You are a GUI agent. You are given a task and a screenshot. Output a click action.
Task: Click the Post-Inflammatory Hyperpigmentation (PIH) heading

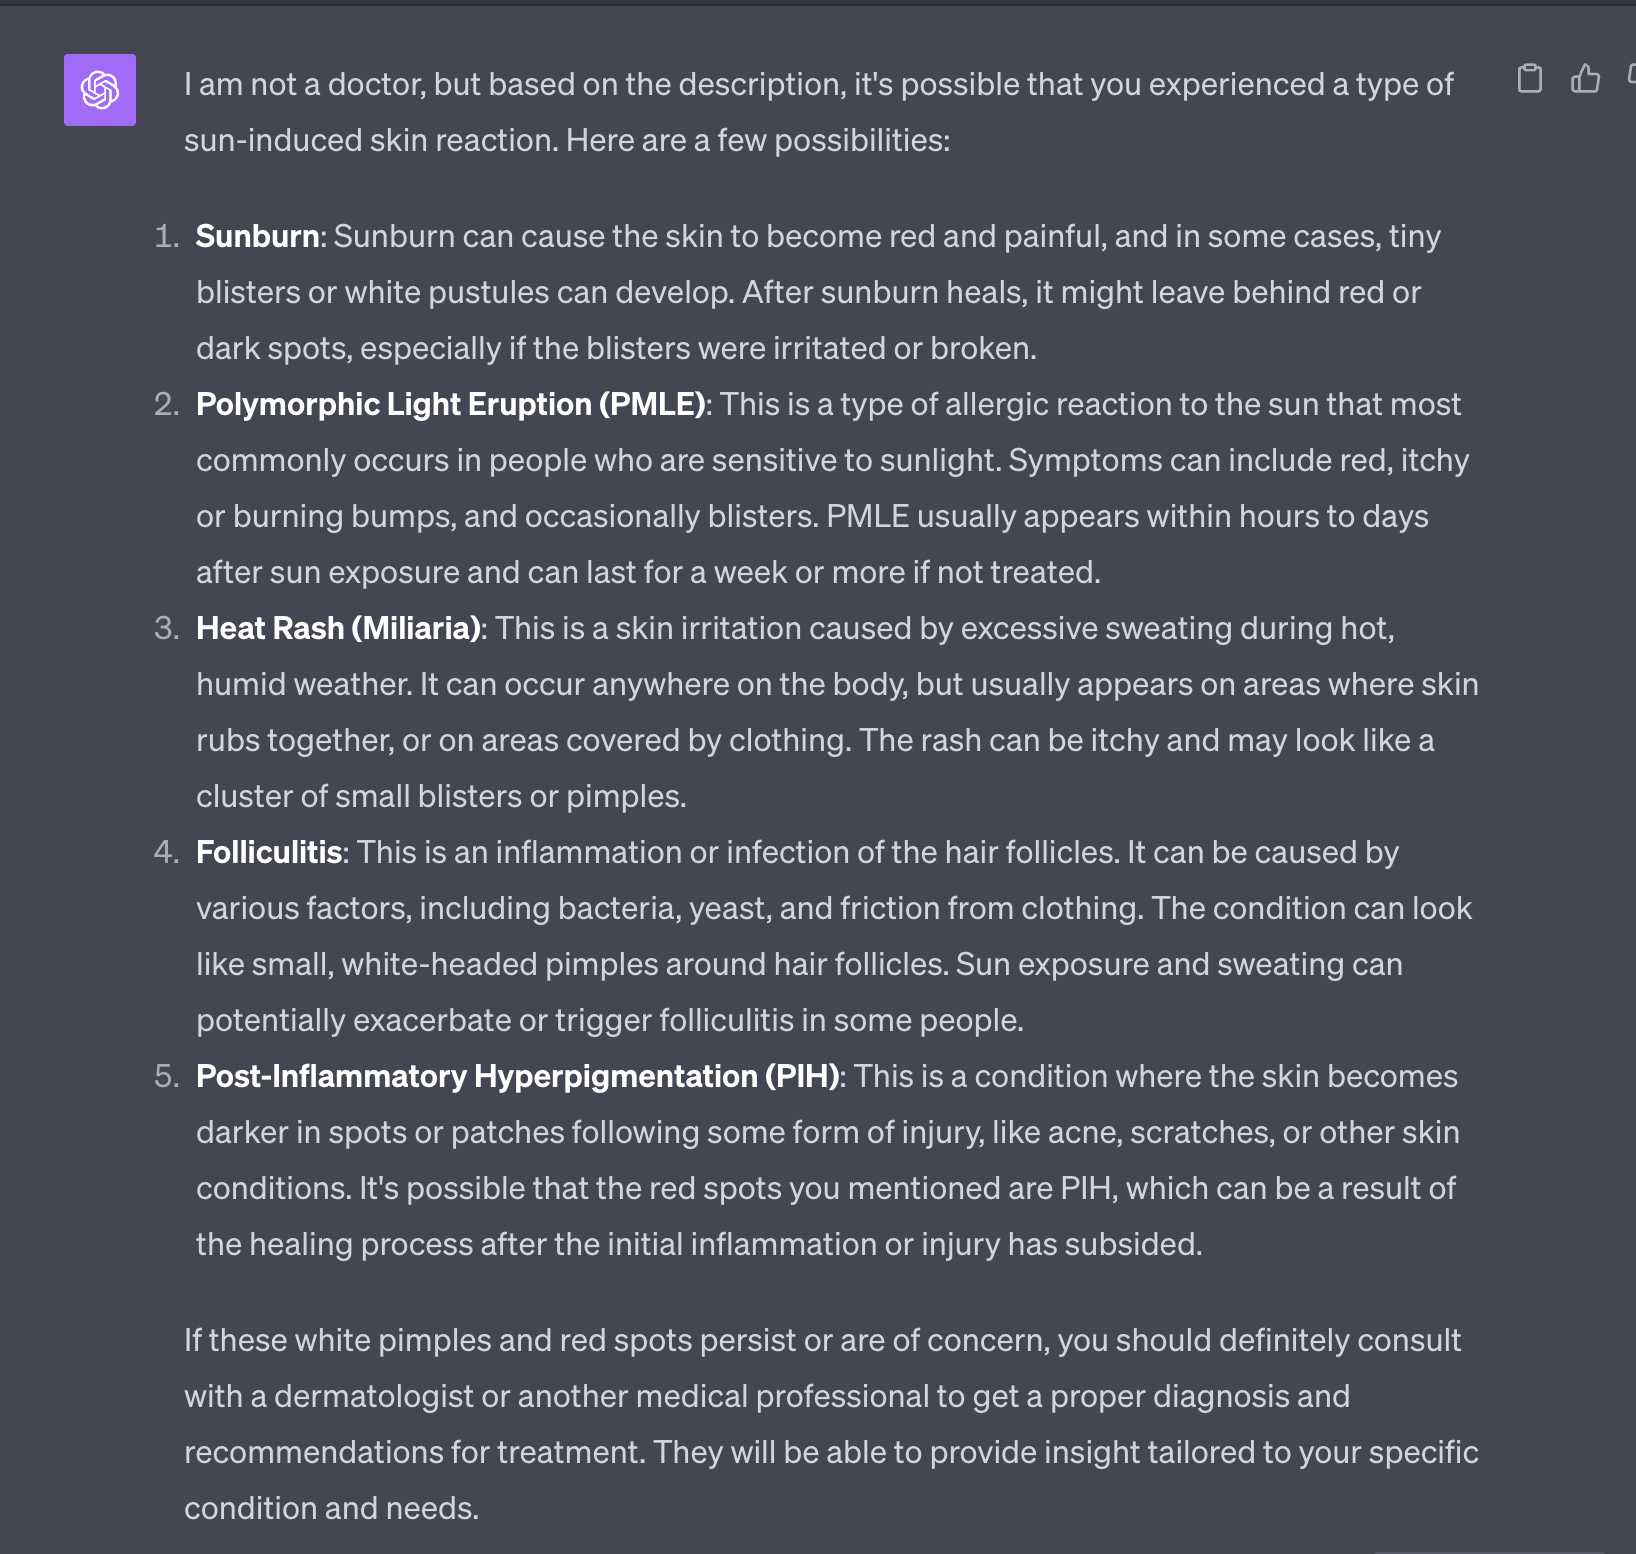coord(518,1076)
